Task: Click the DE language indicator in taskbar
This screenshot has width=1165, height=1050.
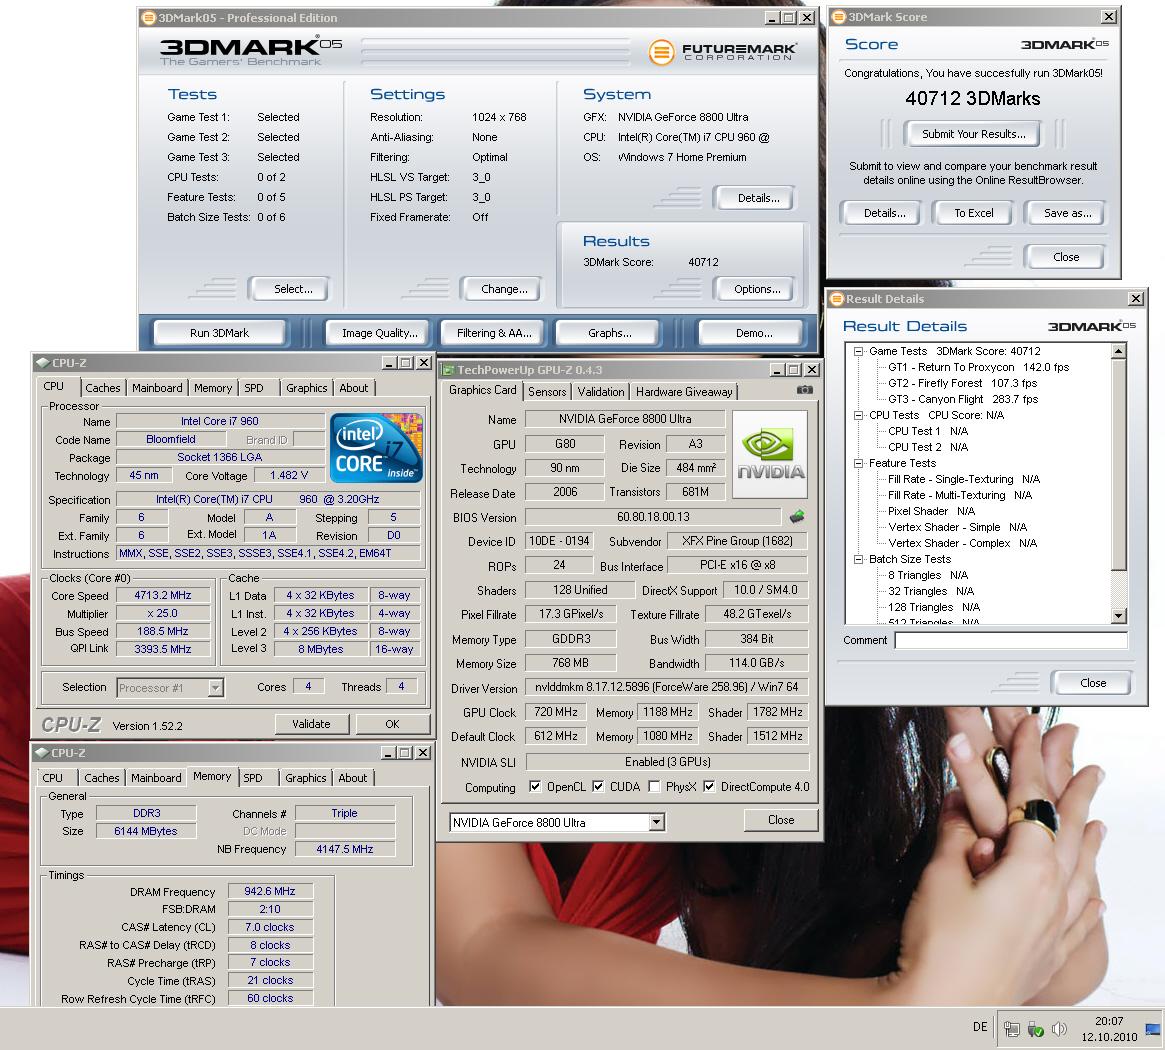Action: pyautogui.click(x=980, y=1027)
